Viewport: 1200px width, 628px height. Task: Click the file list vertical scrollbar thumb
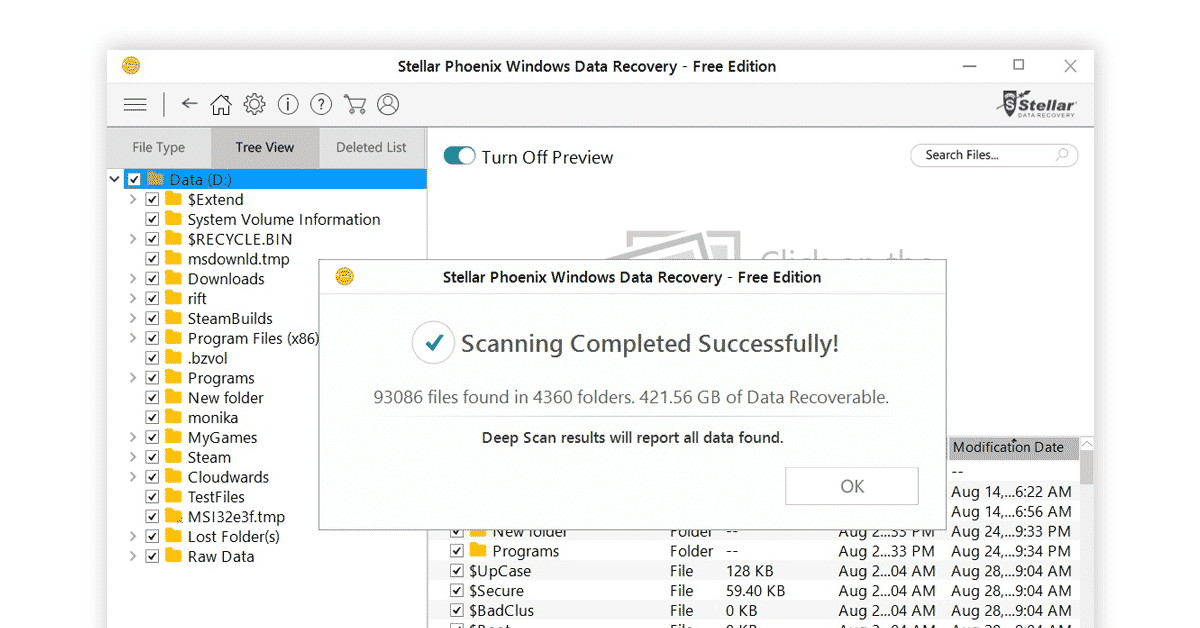click(x=1087, y=467)
